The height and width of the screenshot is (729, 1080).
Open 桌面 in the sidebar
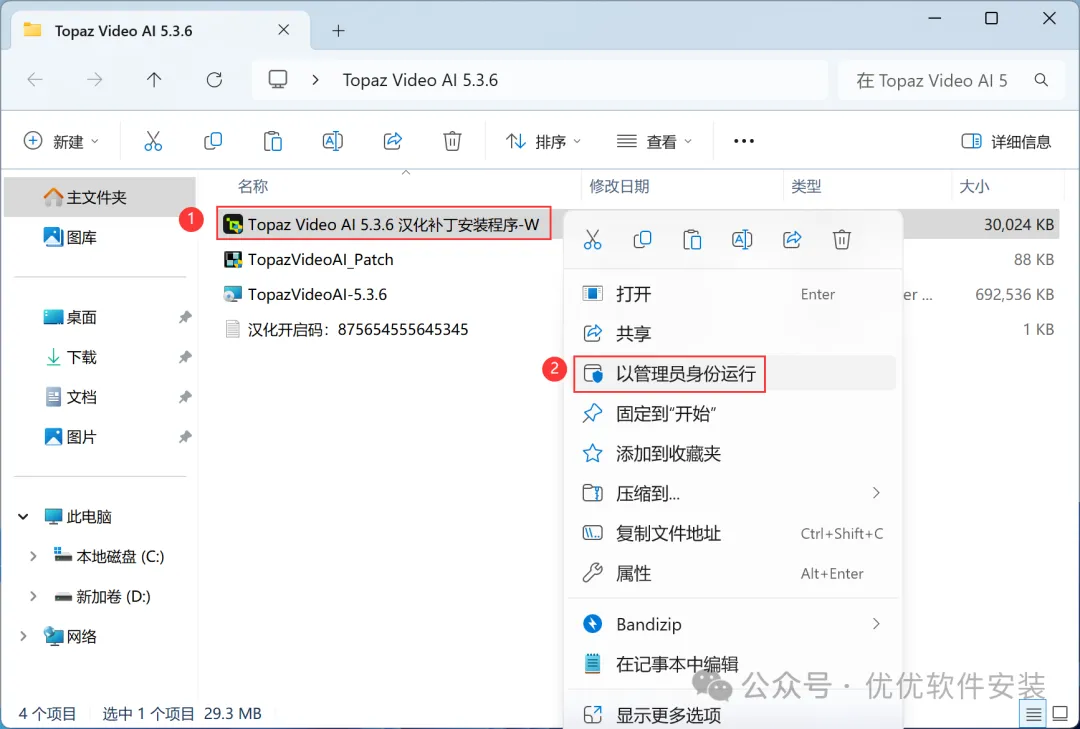(x=100, y=317)
